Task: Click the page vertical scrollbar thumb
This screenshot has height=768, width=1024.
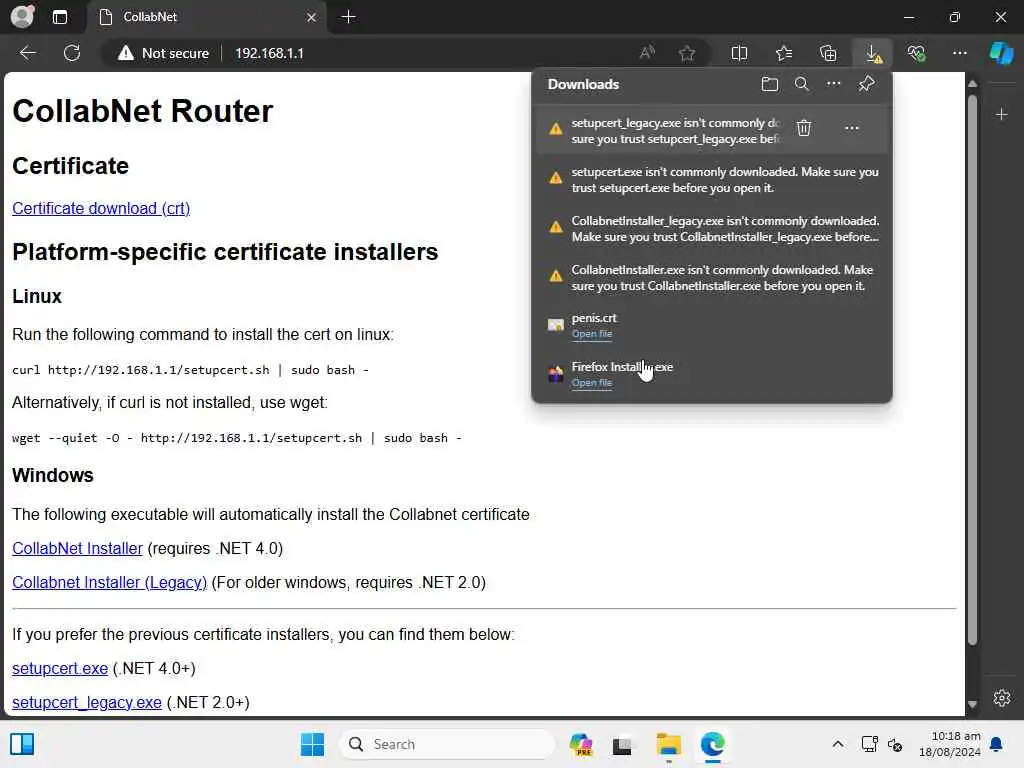Action: click(x=972, y=369)
